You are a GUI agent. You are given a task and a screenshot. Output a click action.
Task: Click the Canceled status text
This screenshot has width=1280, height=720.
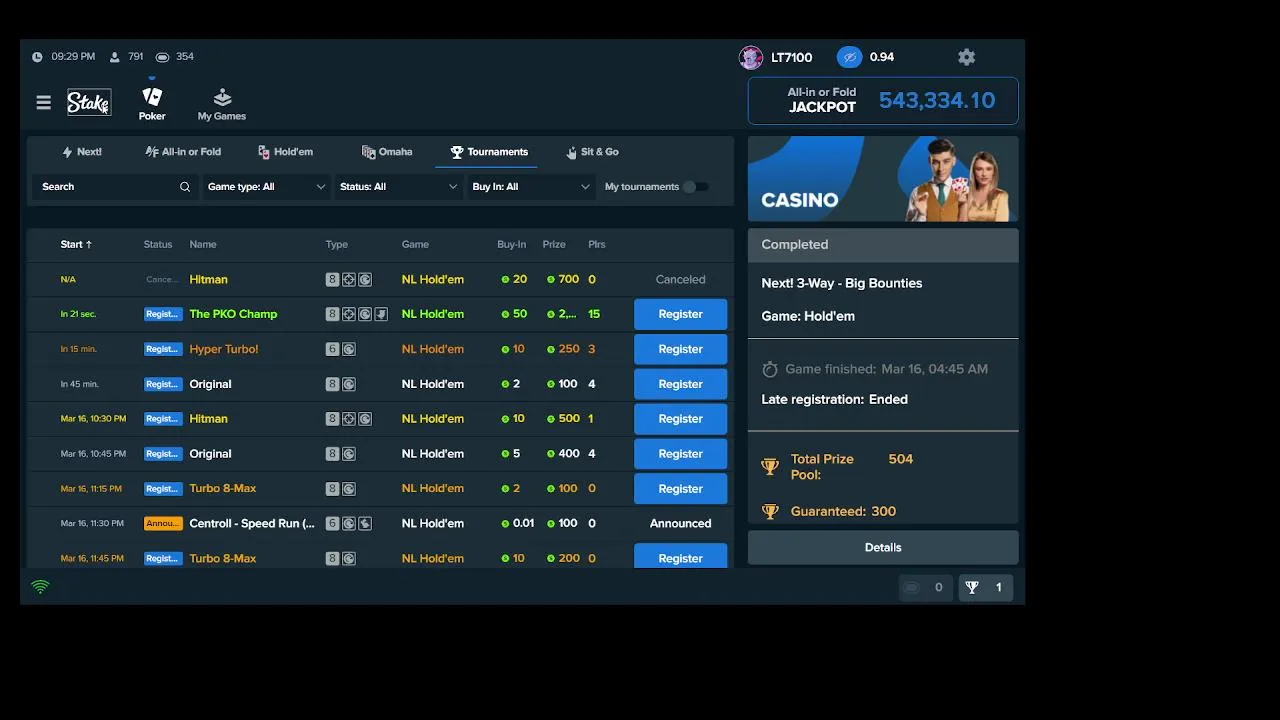tap(680, 280)
